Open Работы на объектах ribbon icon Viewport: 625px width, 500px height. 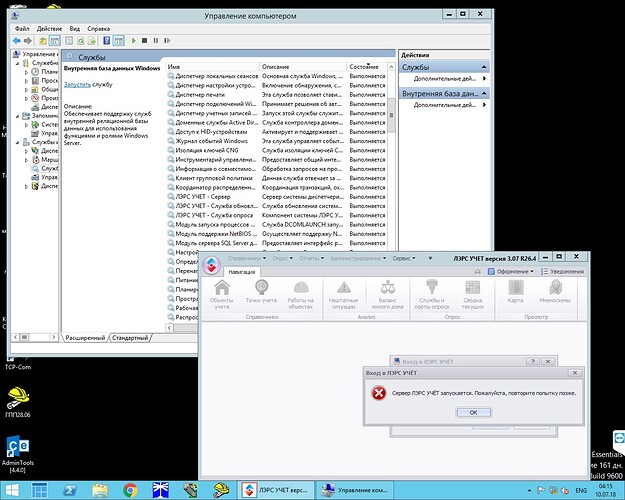[x=301, y=295]
